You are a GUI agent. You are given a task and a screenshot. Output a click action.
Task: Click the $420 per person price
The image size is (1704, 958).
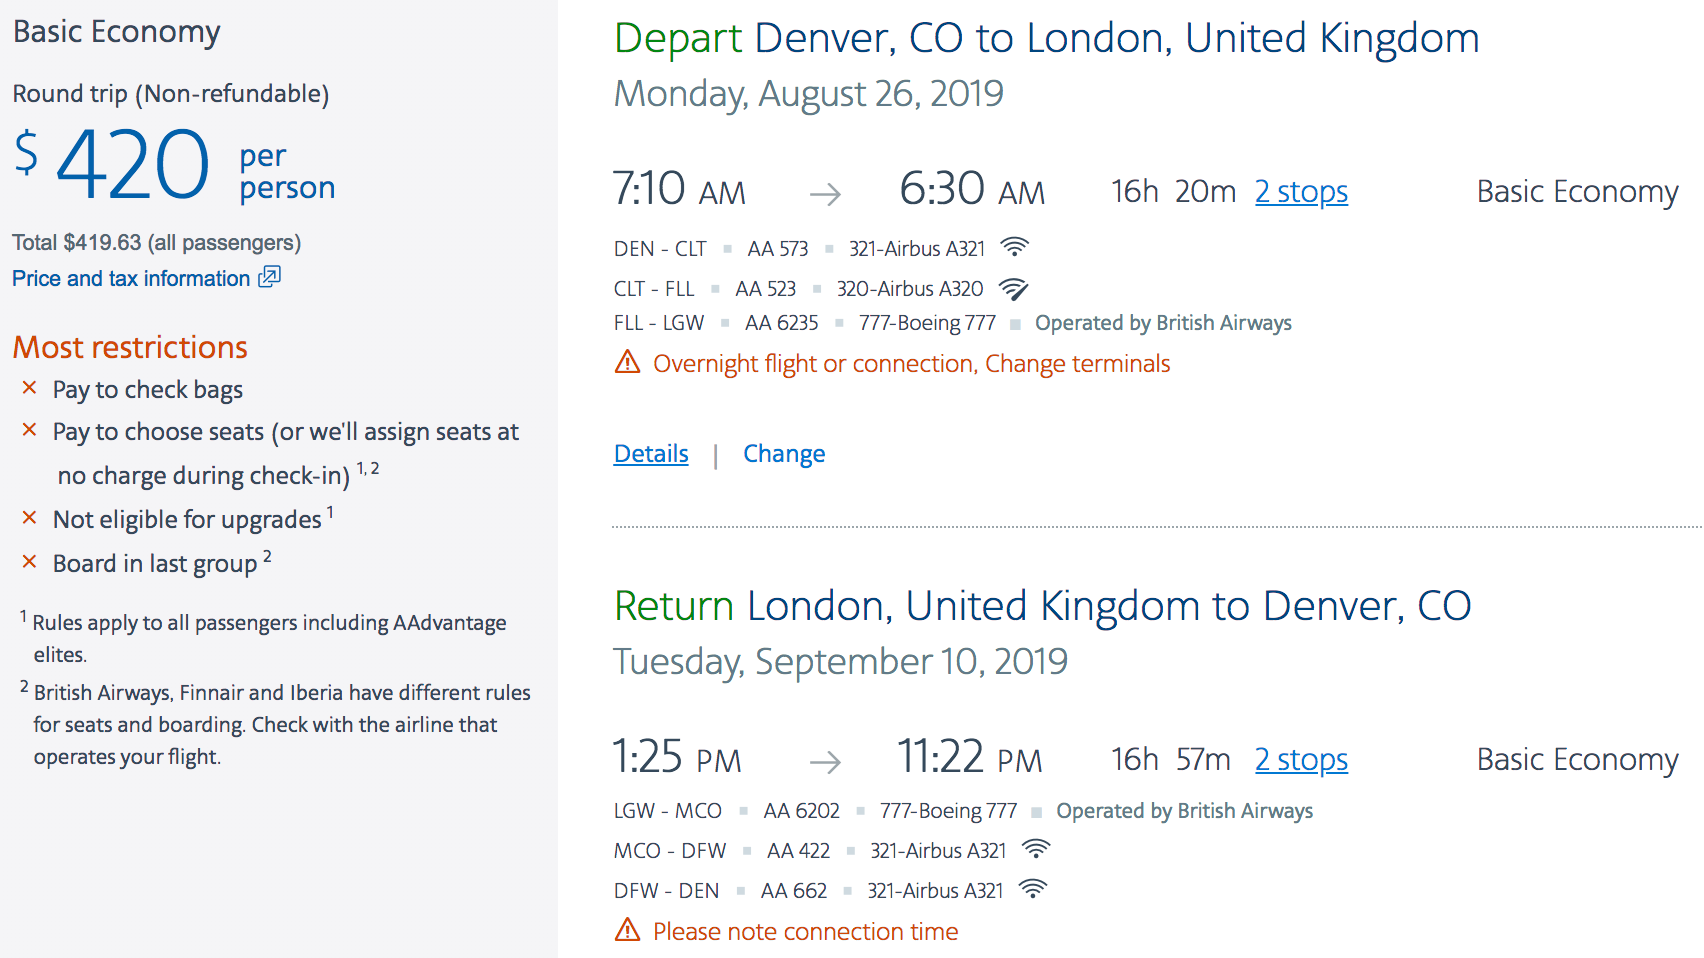point(133,165)
